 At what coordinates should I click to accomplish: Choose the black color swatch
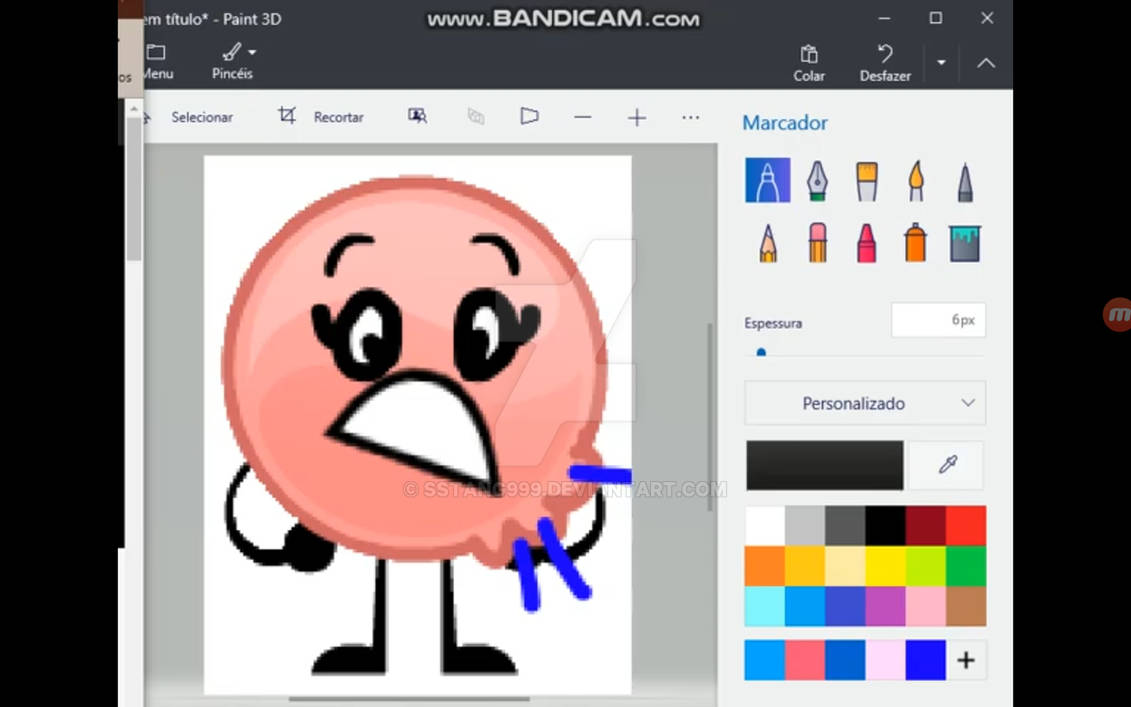886,525
